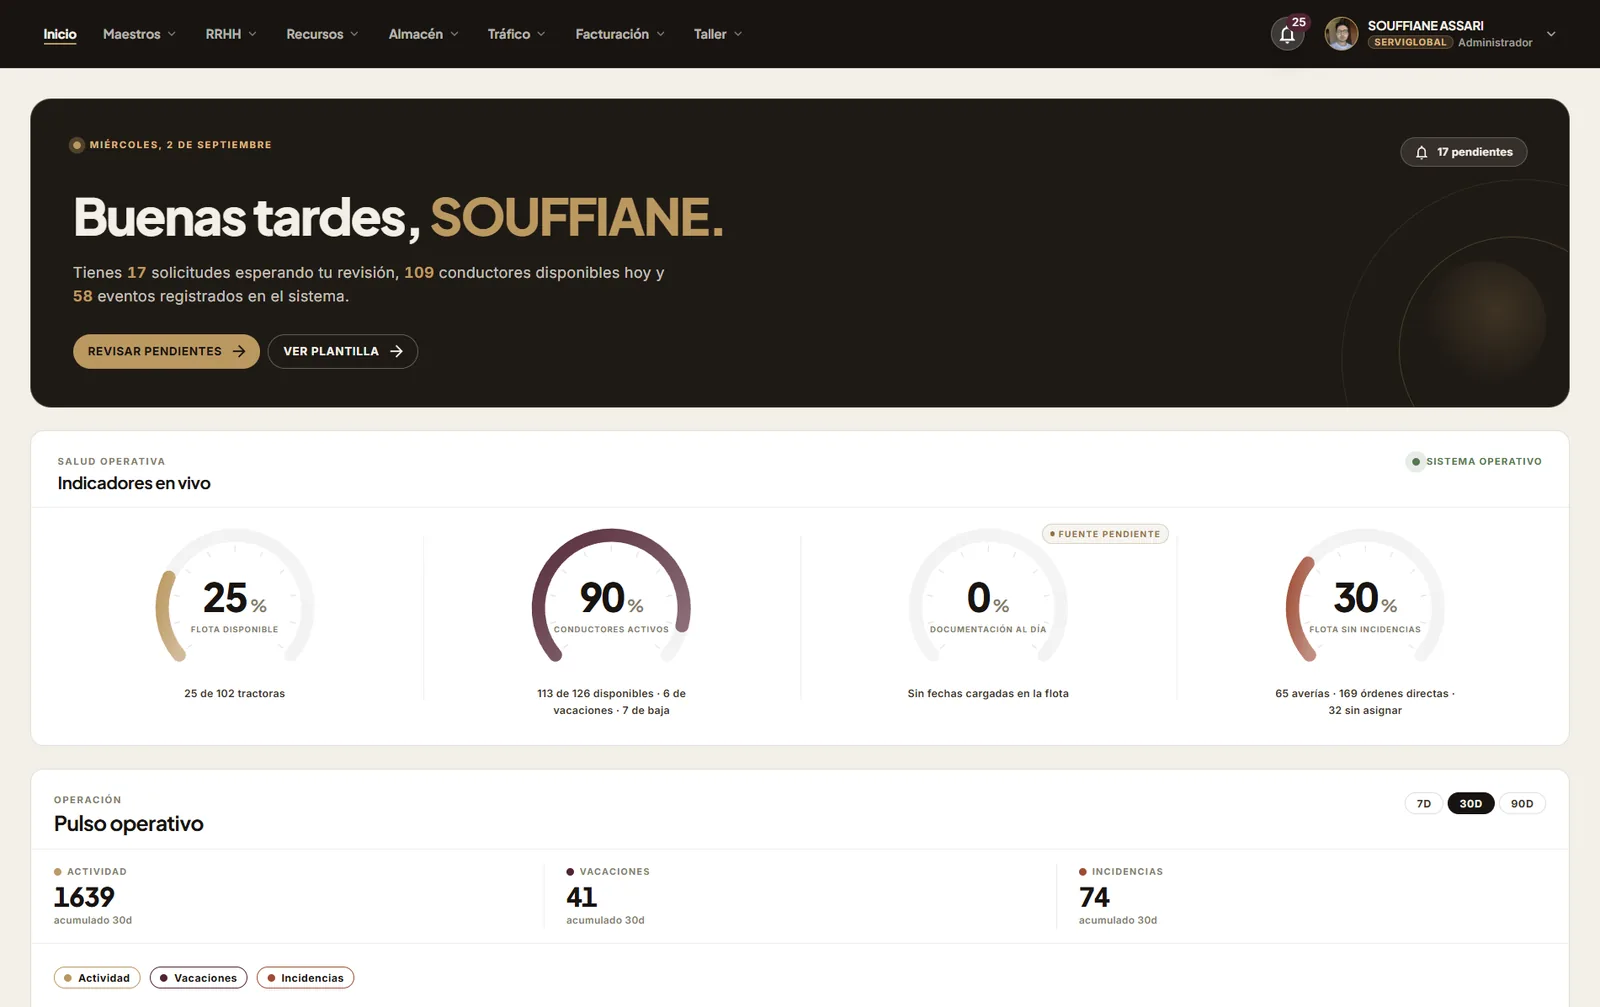Expand the RRHH menu

231,34
